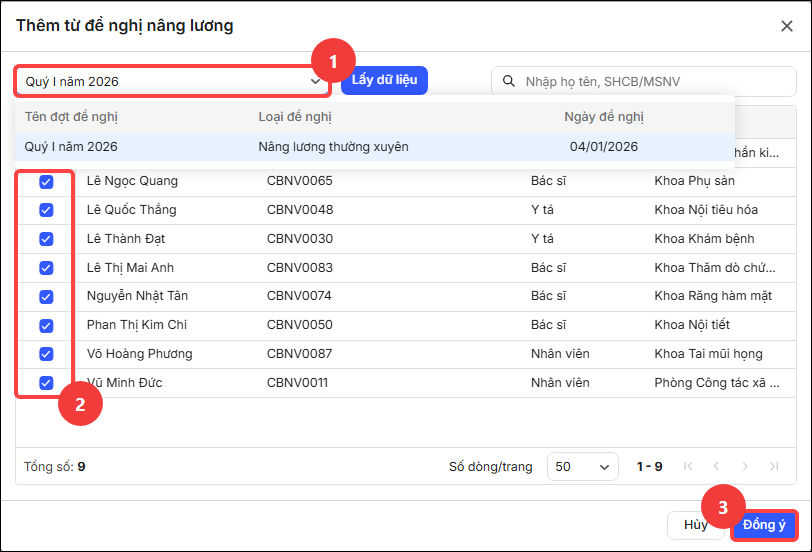The image size is (812, 552).
Task: Click employee code CBNV0087
Action: pyautogui.click(x=299, y=354)
